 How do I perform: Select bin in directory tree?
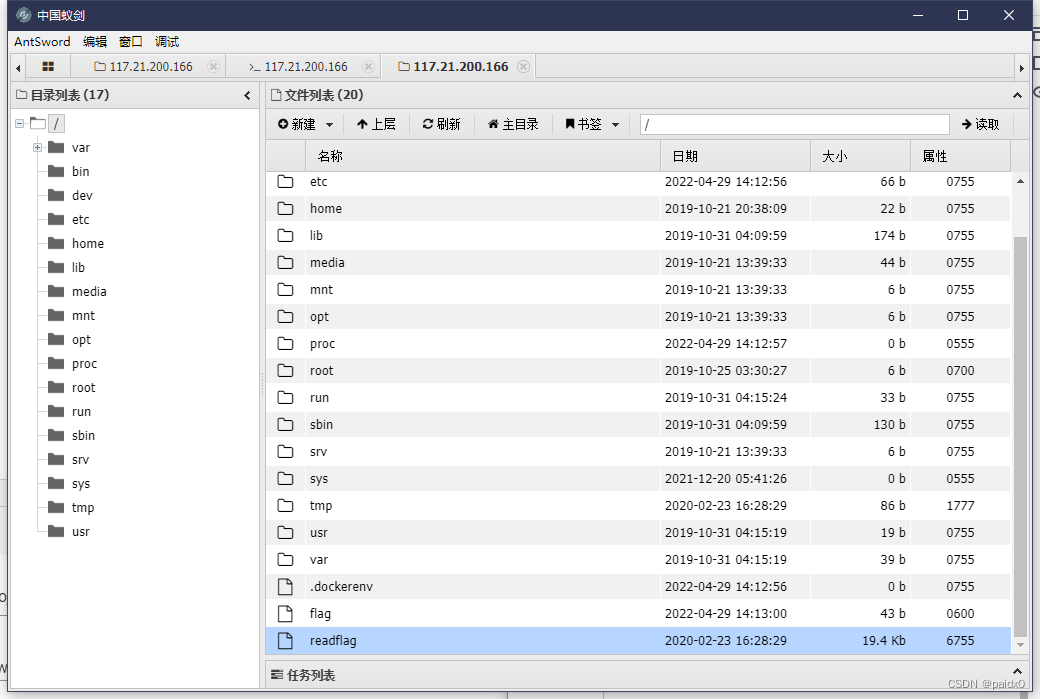pos(80,171)
